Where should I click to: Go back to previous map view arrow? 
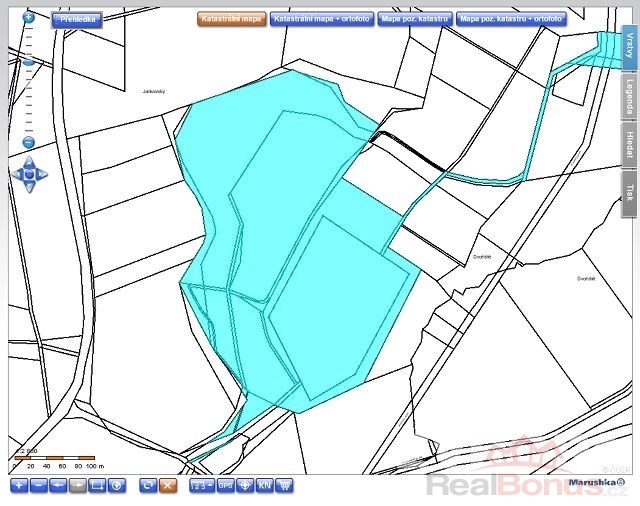(58, 485)
